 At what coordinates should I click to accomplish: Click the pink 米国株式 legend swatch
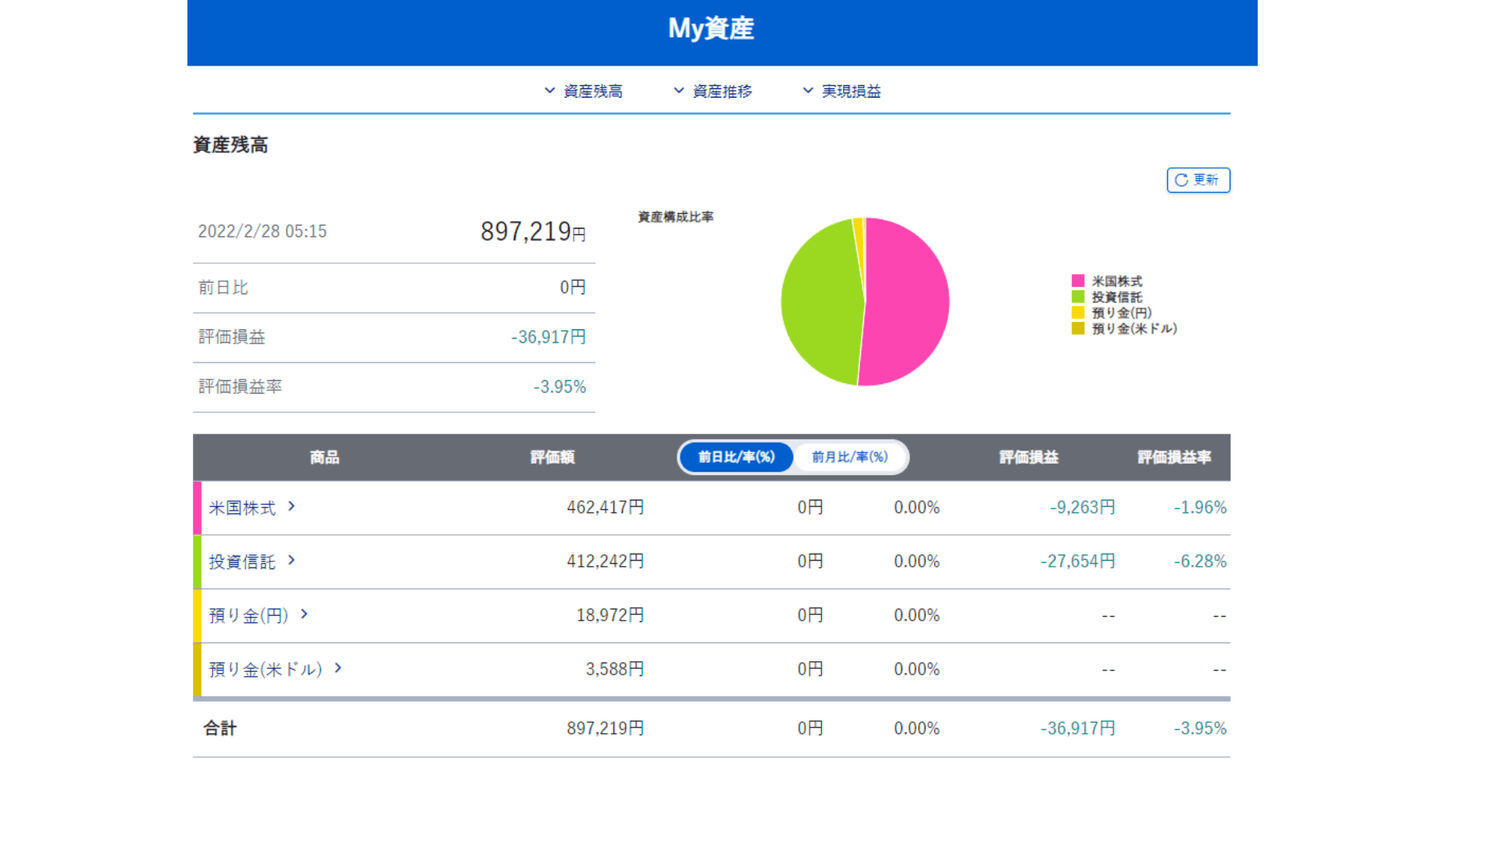click(x=1078, y=281)
